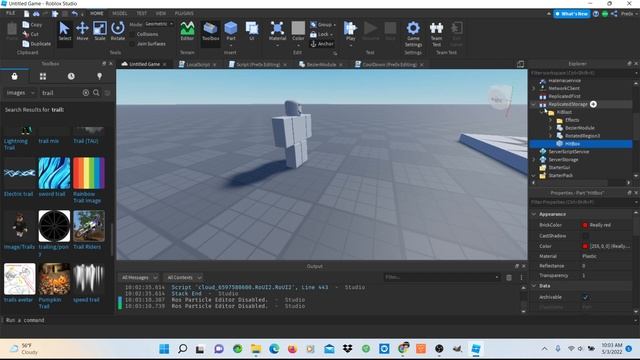This screenshot has width=640, height=360.
Task: Expand the BezierModule node
Action: [550, 128]
